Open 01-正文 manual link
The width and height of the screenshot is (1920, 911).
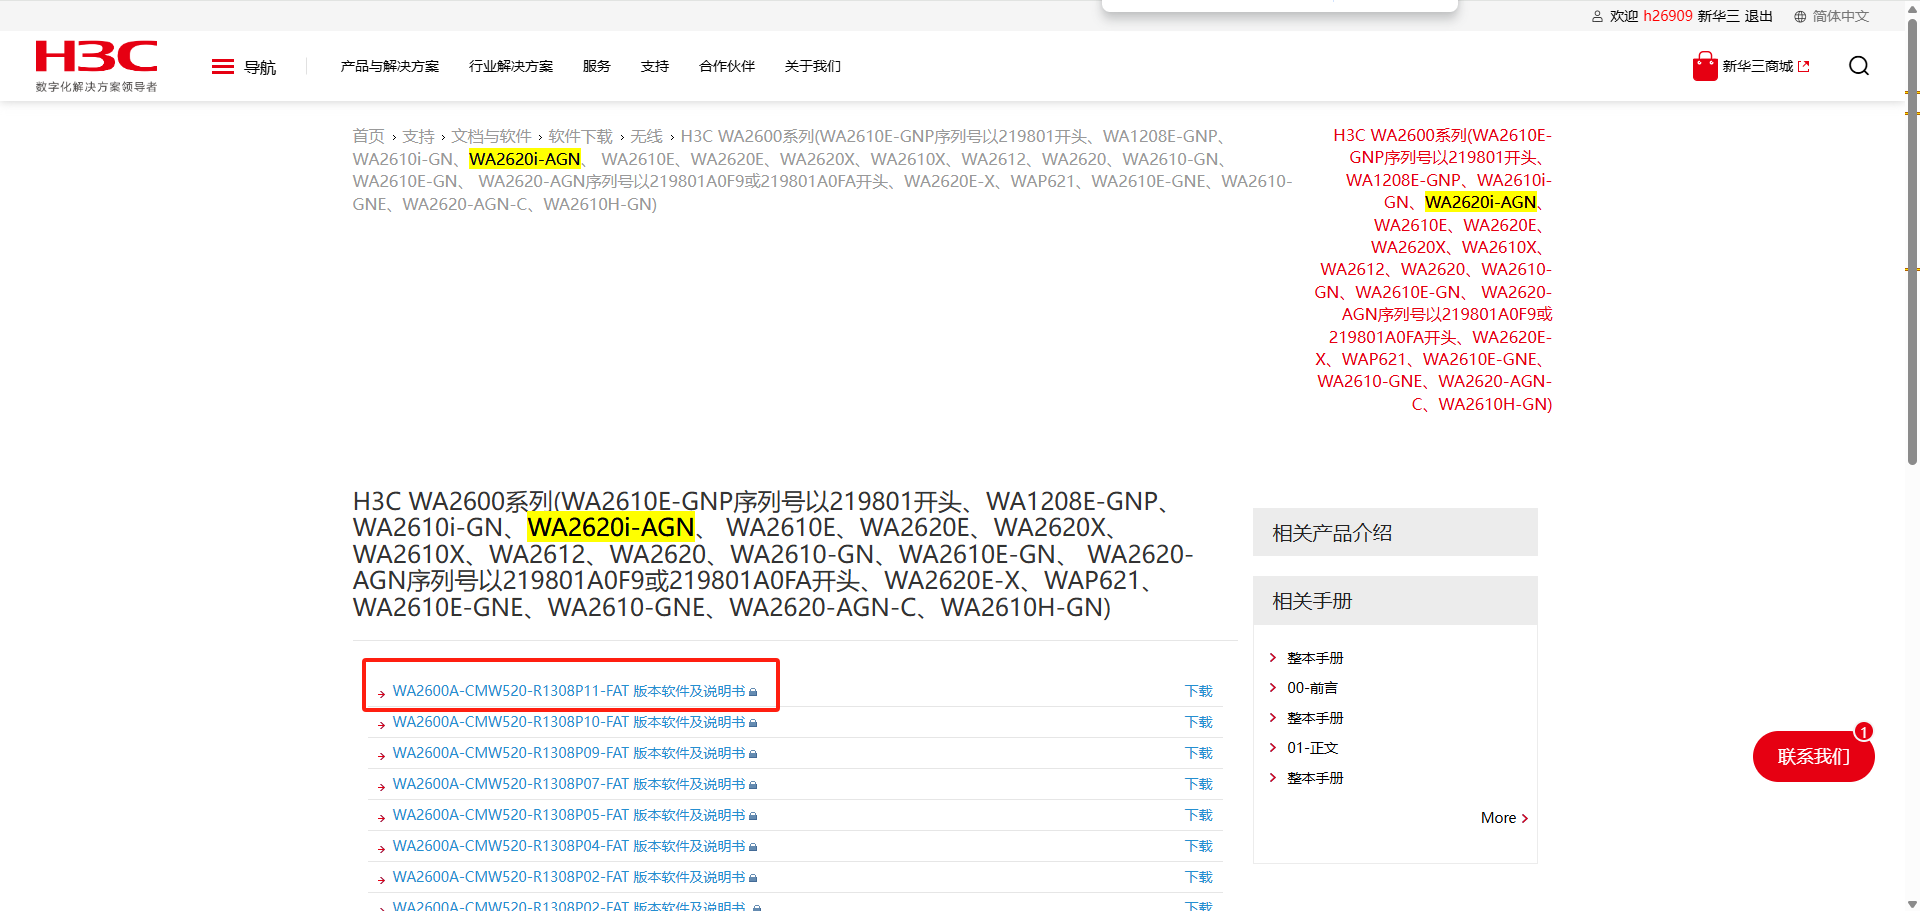[1312, 748]
